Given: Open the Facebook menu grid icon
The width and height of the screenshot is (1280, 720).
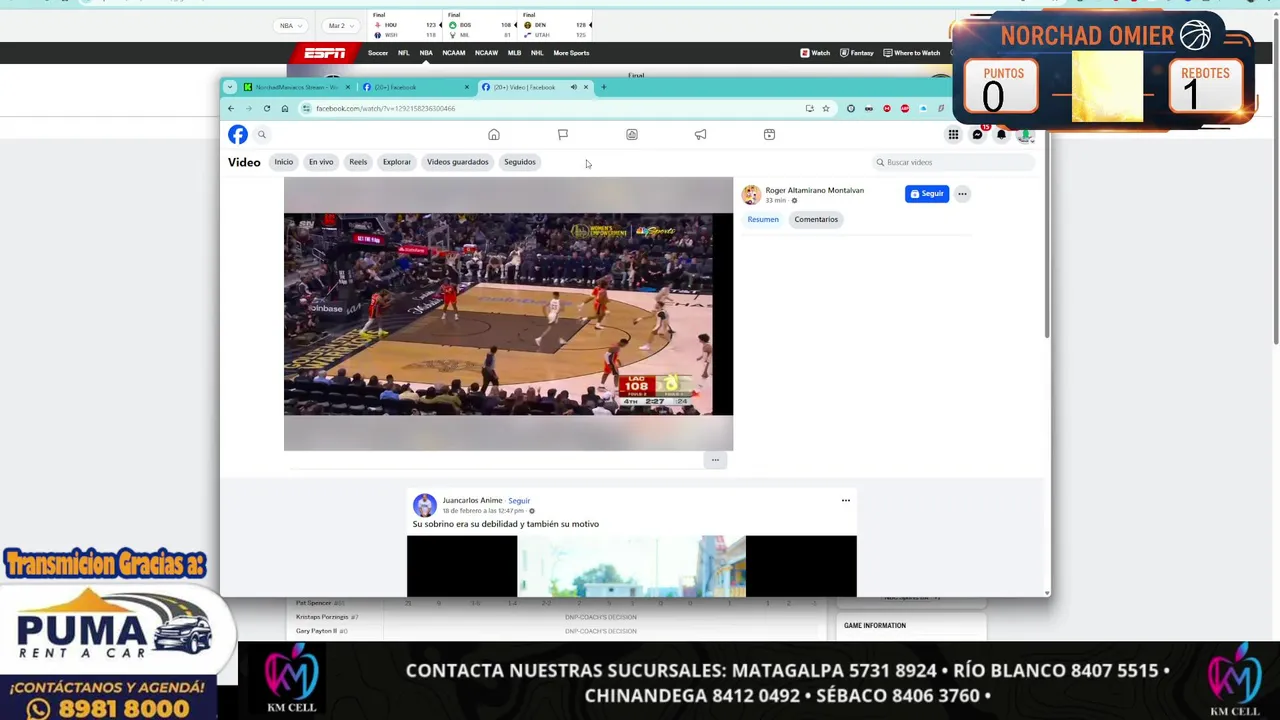Looking at the screenshot, I should pyautogui.click(x=953, y=135).
